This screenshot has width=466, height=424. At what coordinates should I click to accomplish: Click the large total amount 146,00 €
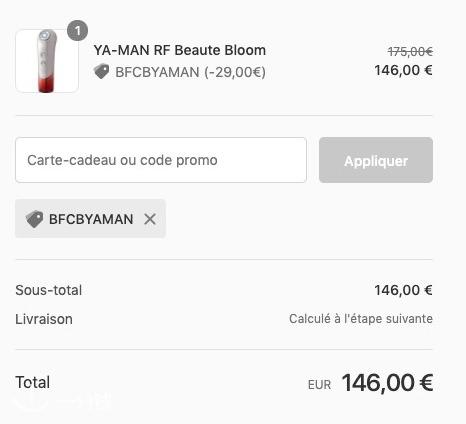pyautogui.click(x=387, y=383)
